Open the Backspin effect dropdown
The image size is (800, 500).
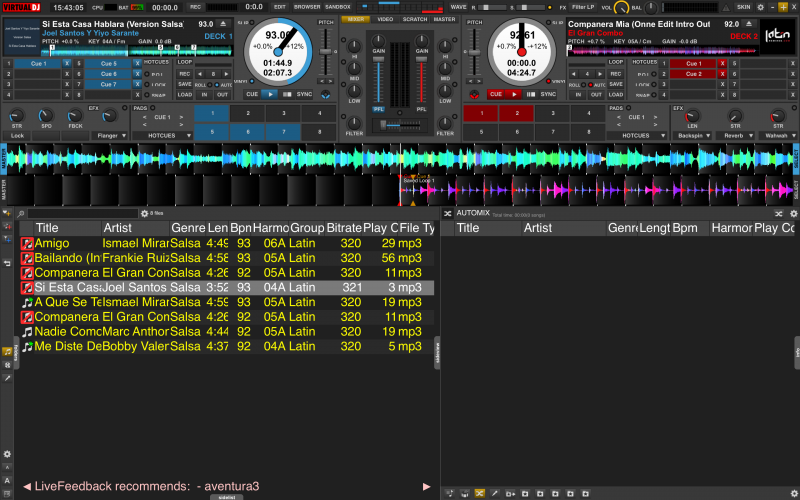tap(692, 136)
